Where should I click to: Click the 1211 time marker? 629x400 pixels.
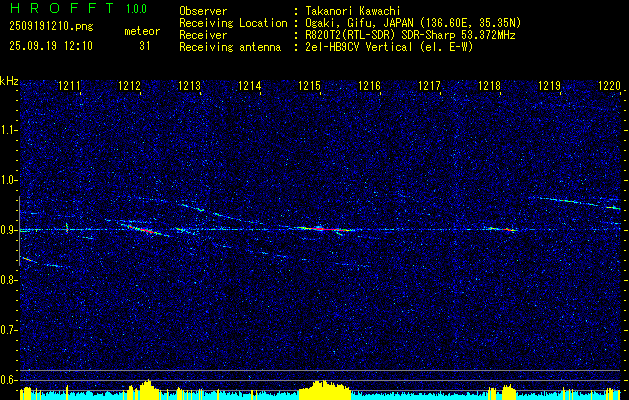69,85
